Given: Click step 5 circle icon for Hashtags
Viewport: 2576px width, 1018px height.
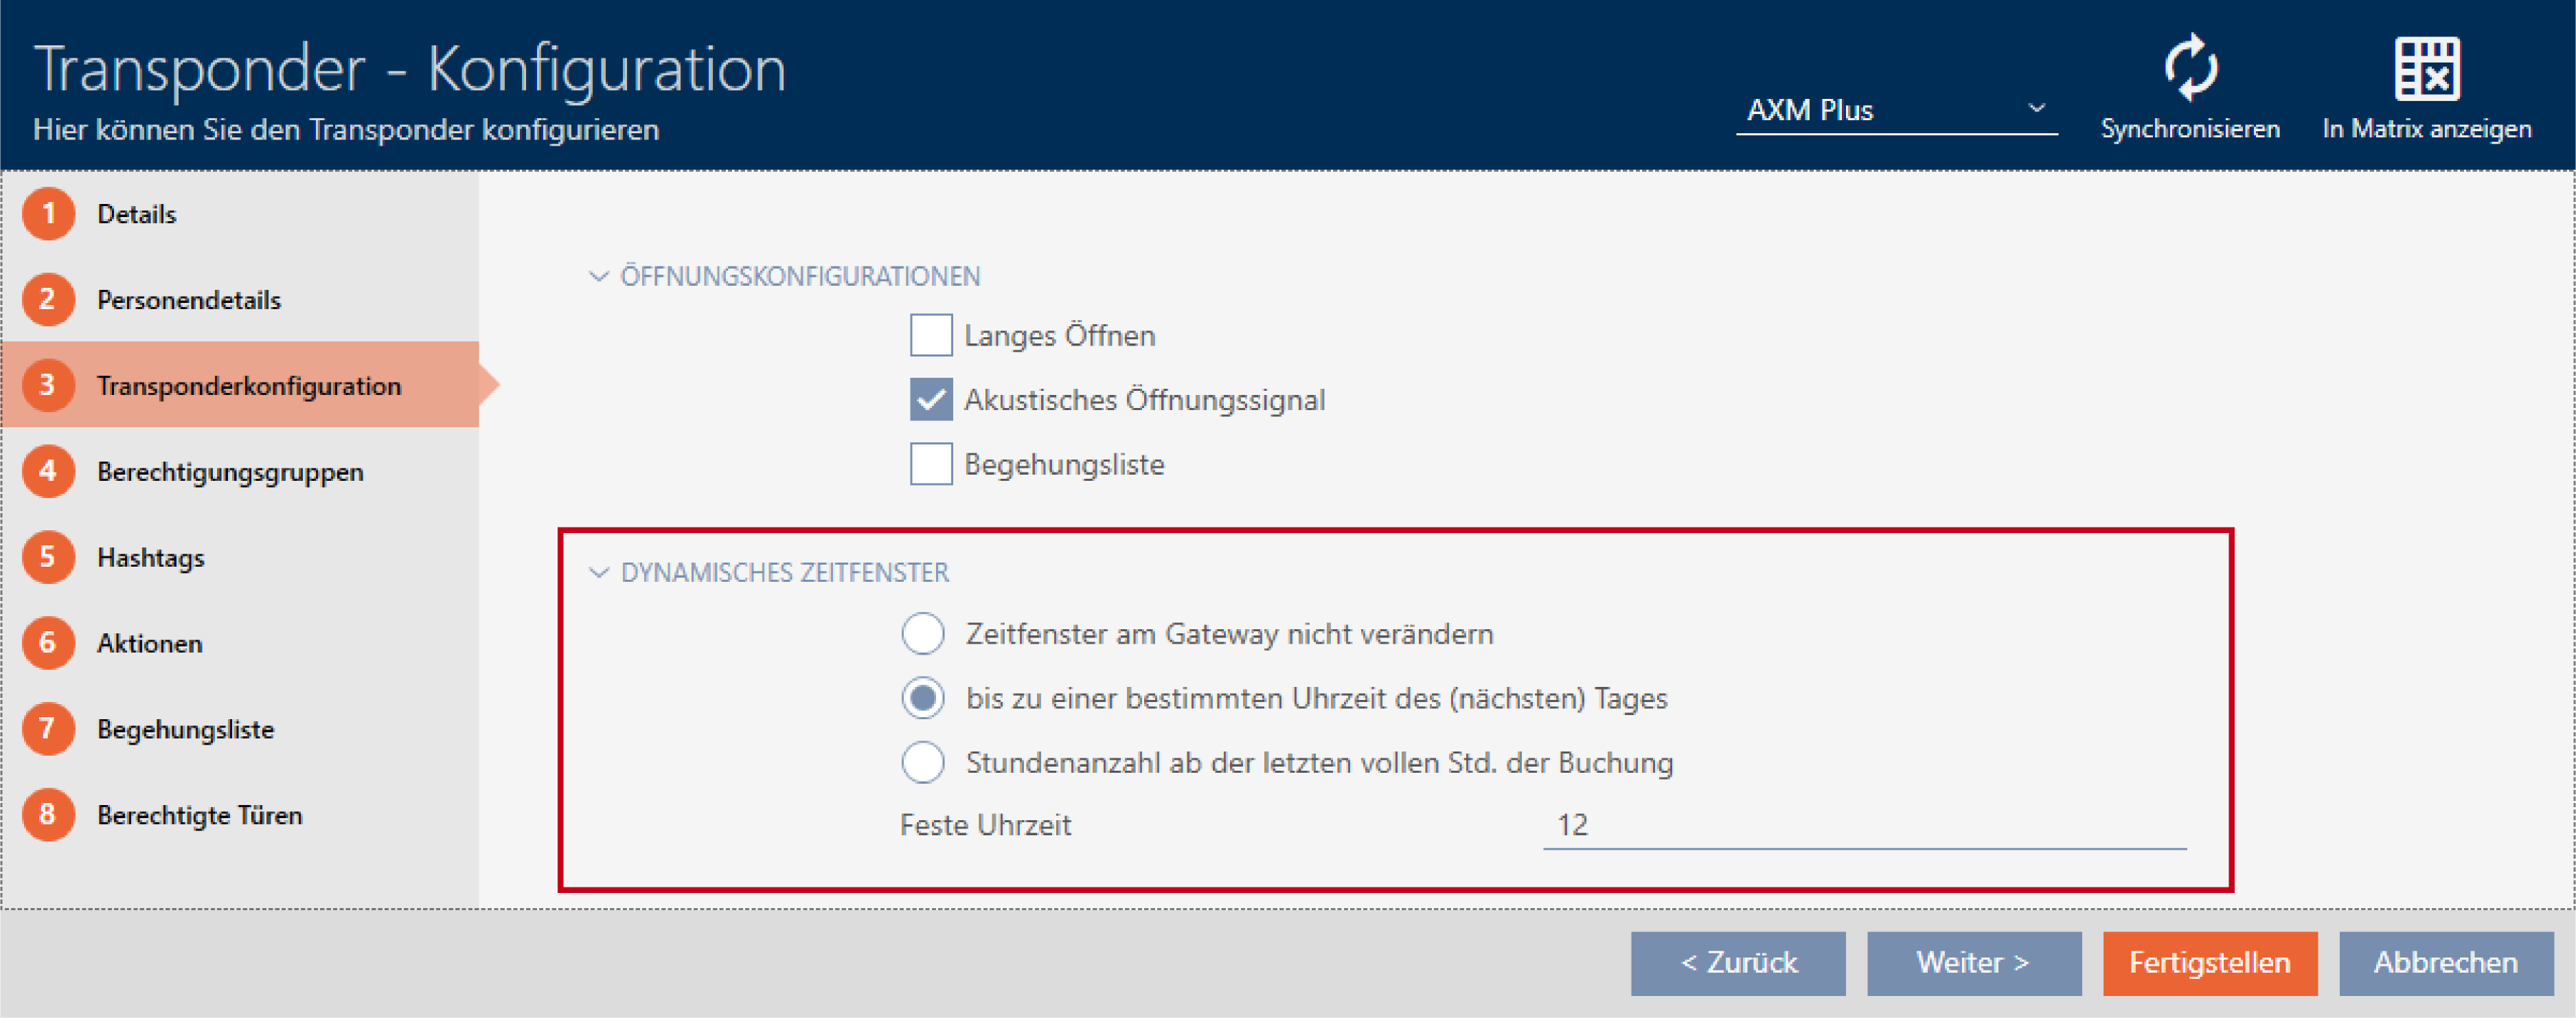Looking at the screenshot, I should [48, 558].
